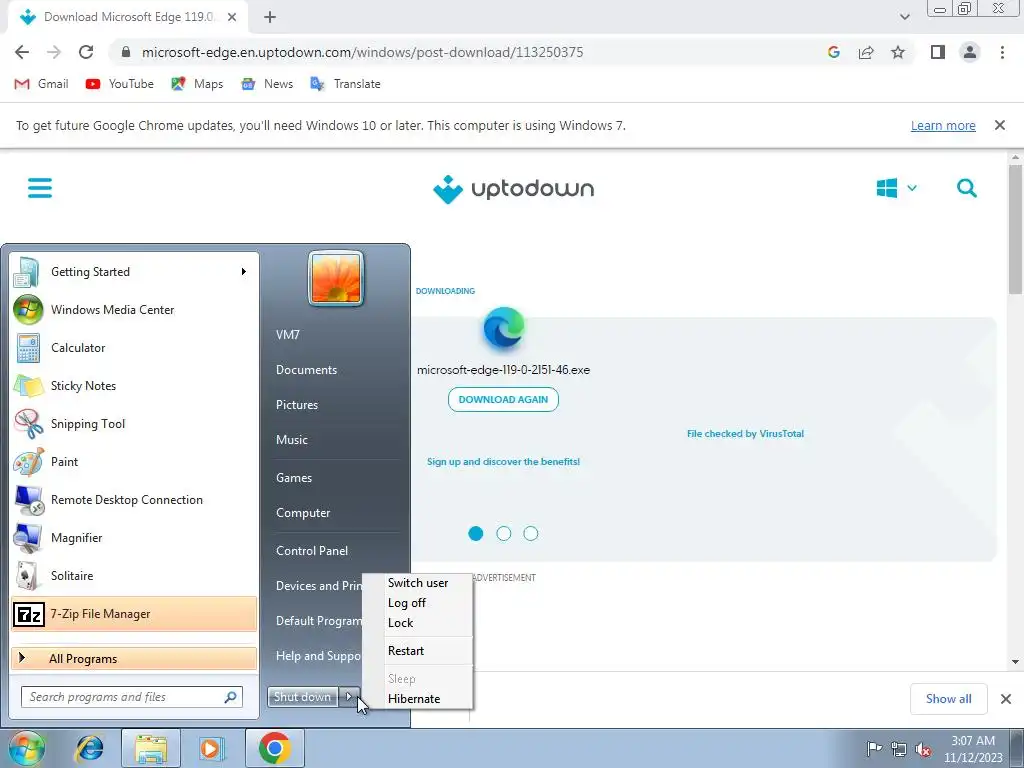
Task: Open File checked by VirusTotal link
Action: [745, 434]
